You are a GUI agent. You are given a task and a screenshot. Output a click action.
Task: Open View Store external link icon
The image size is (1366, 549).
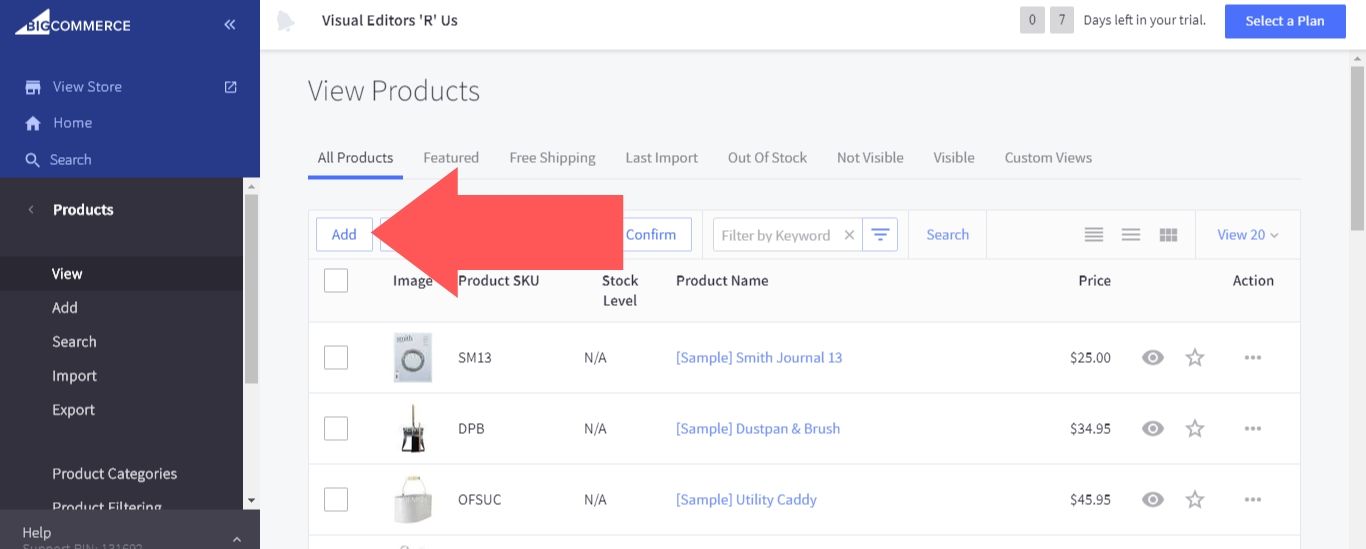coord(231,87)
